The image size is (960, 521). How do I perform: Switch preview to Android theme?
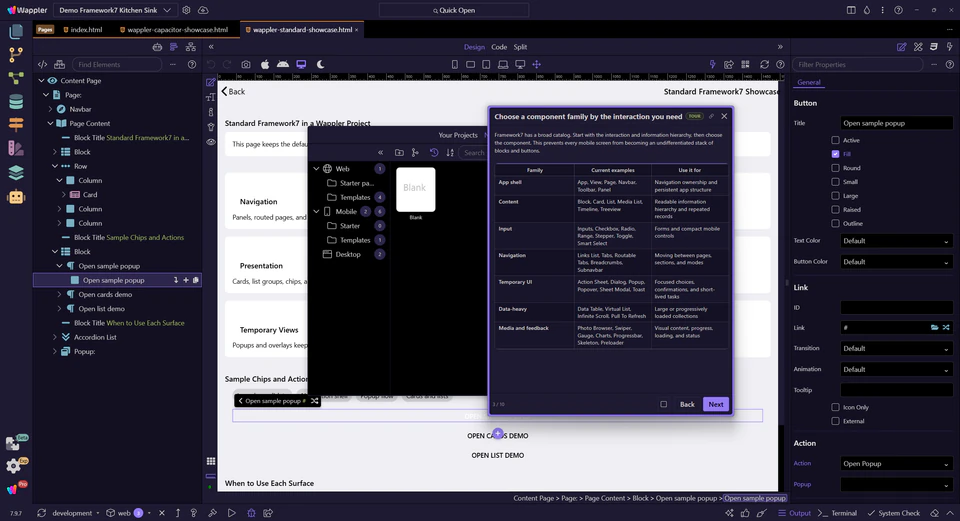[283, 64]
